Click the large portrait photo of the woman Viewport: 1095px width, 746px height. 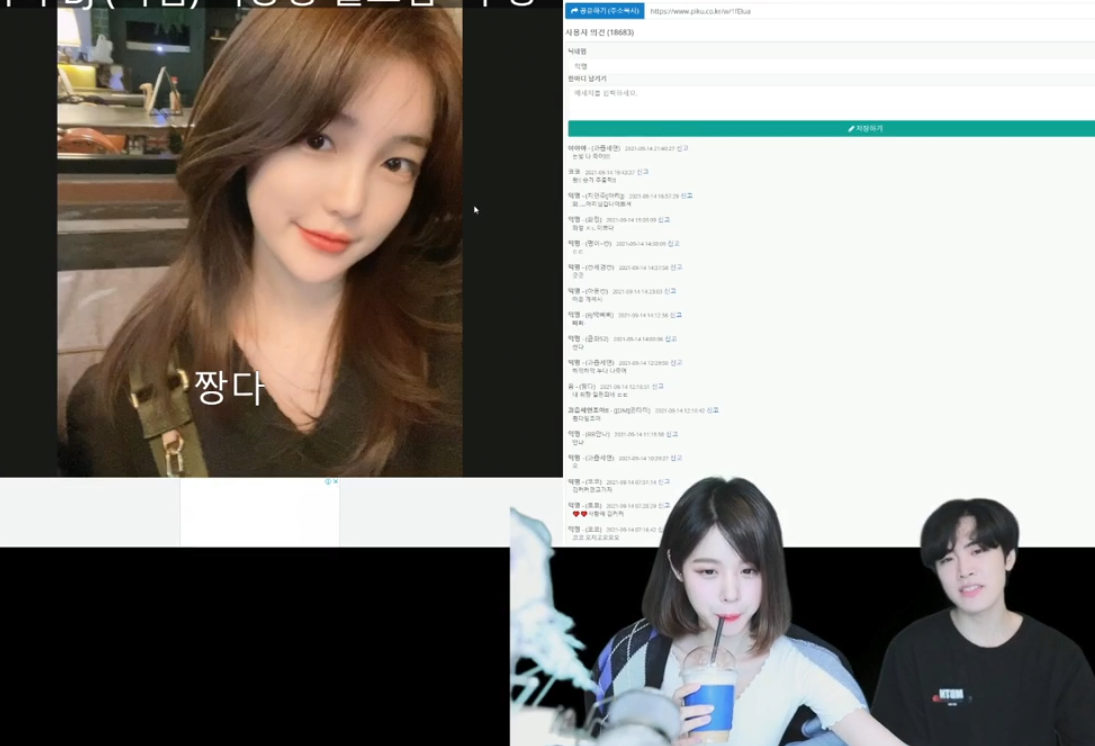(260, 241)
